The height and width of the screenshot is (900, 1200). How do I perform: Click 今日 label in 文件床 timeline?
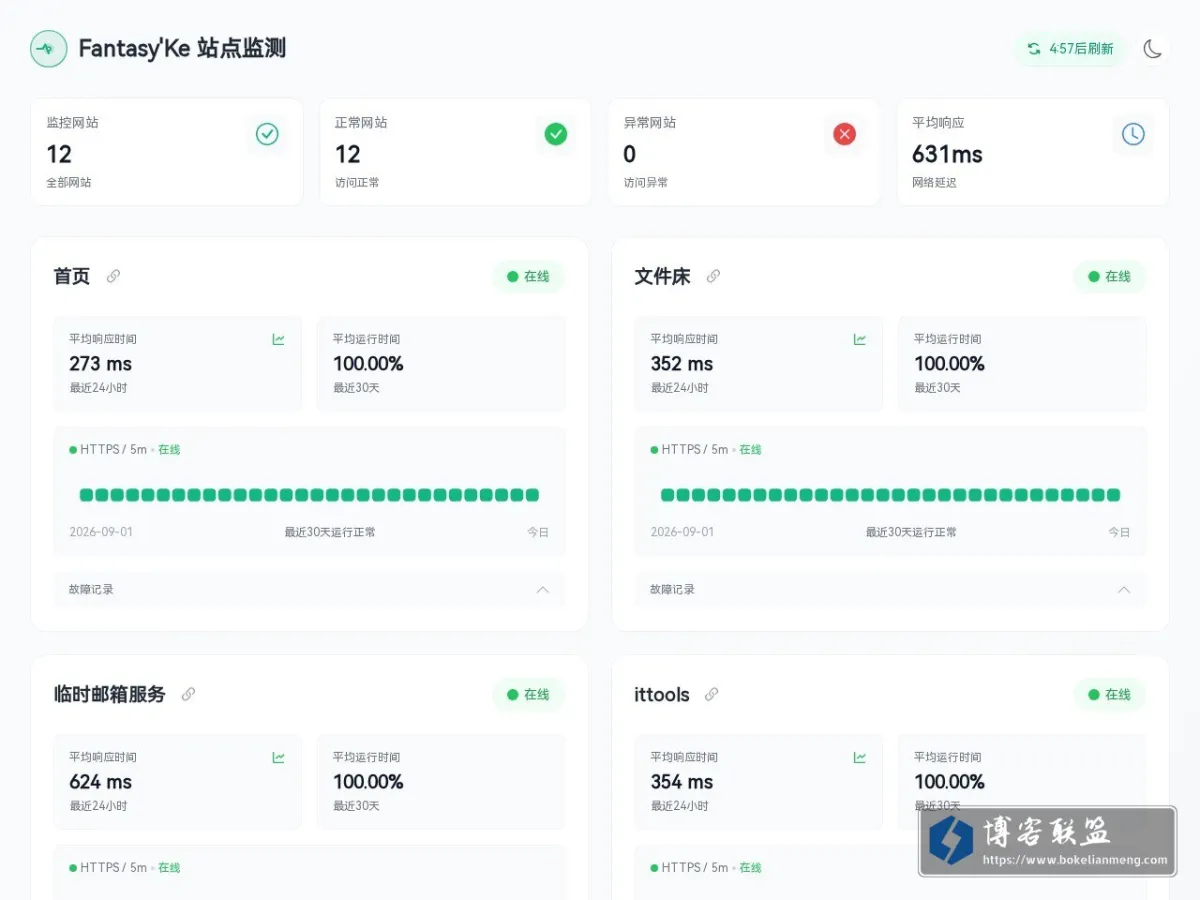[x=1119, y=532]
